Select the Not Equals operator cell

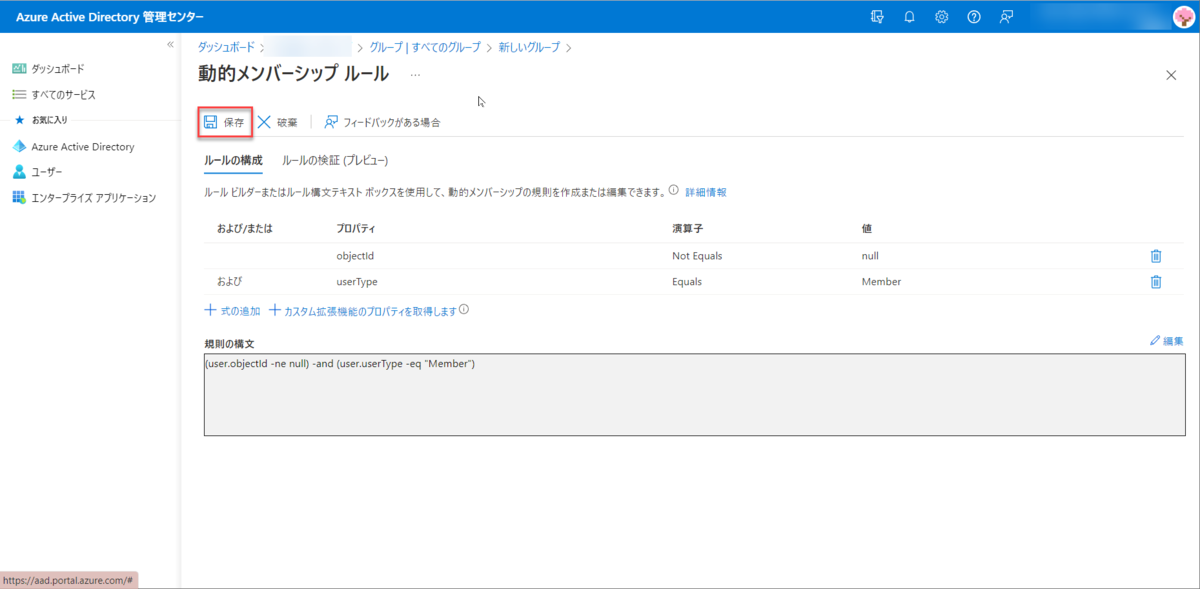pos(697,256)
